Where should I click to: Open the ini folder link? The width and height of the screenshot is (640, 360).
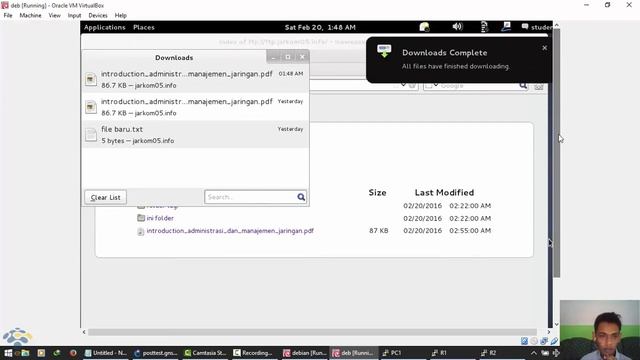tap(160, 218)
